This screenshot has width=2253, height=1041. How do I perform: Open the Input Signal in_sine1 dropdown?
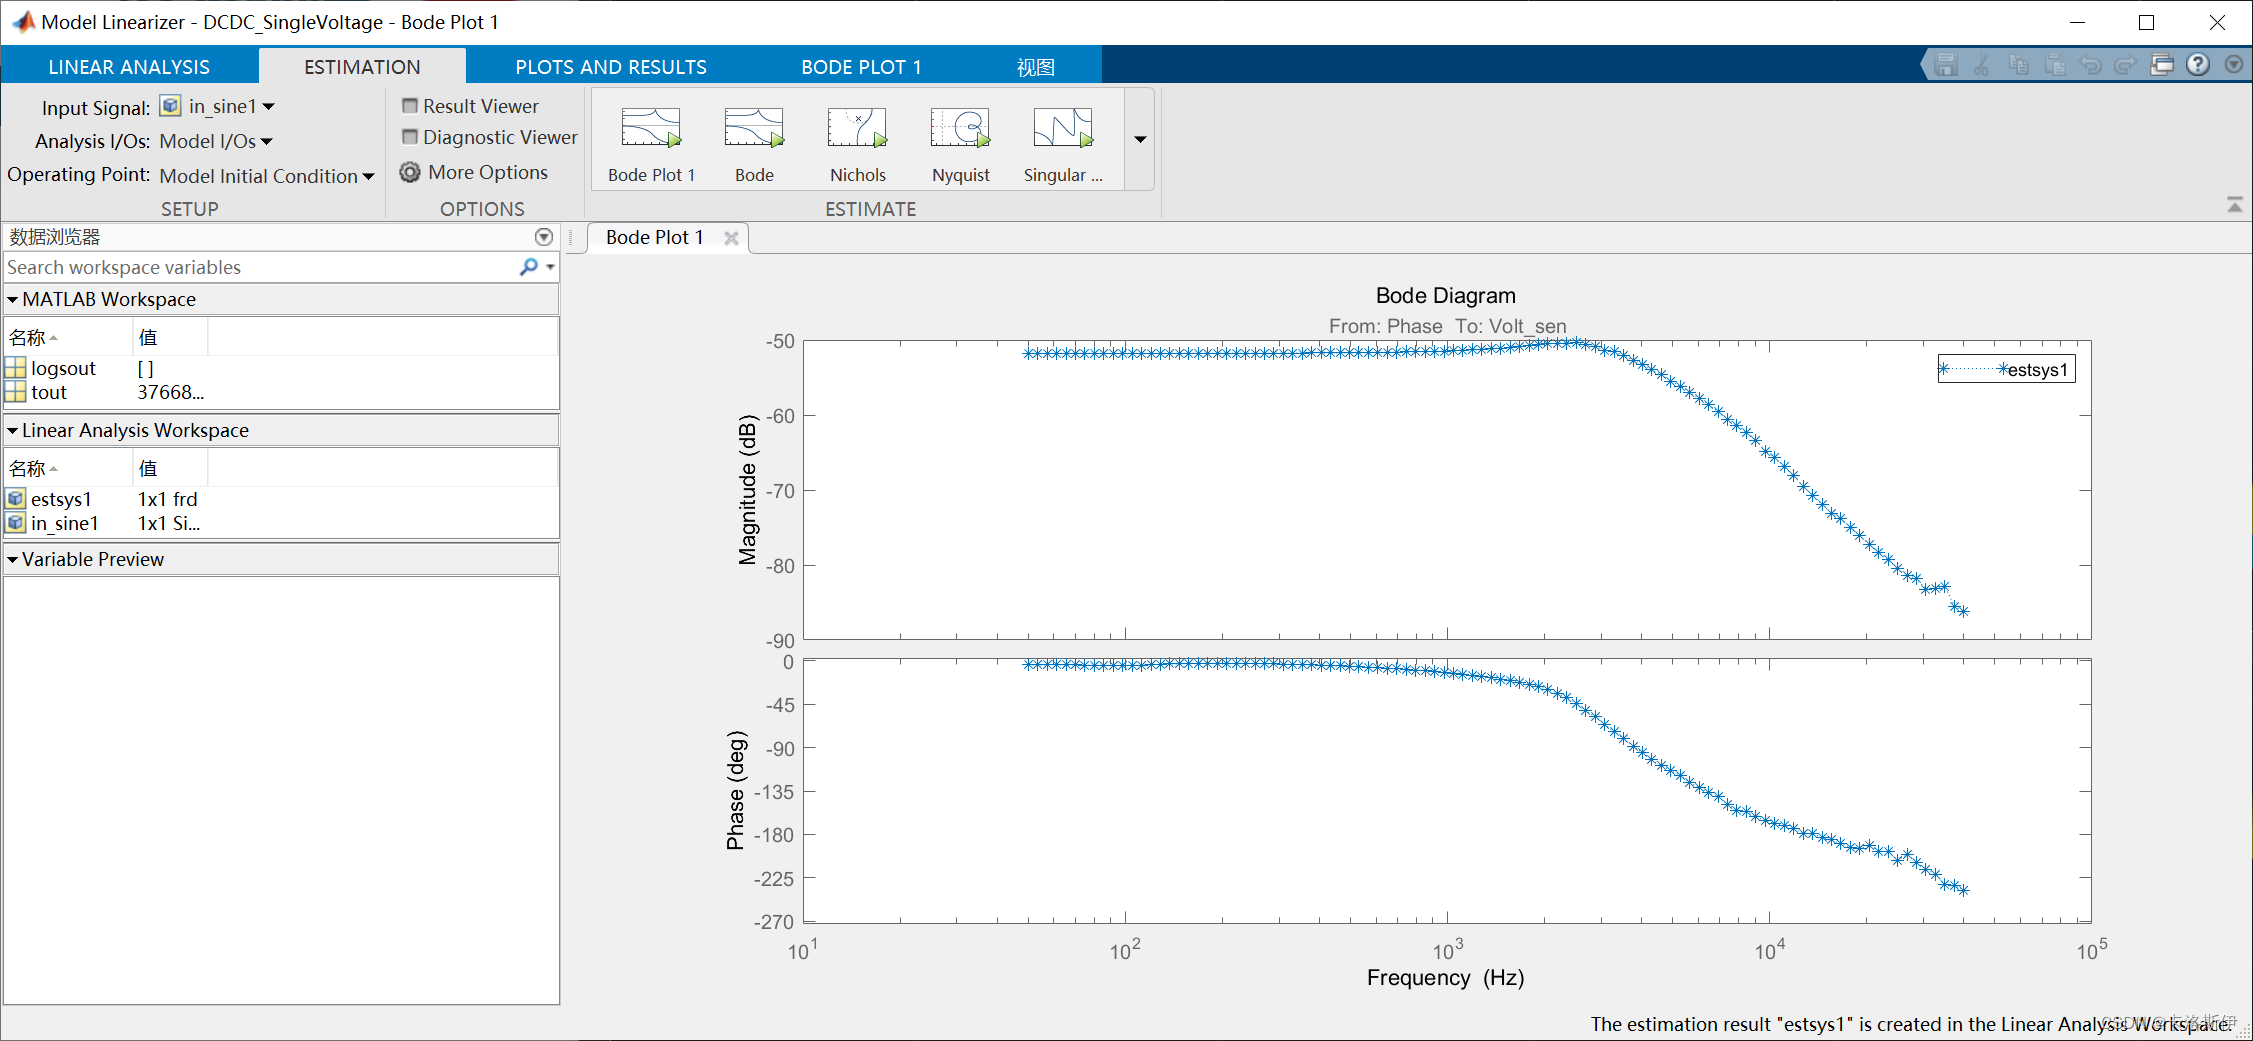(231, 106)
